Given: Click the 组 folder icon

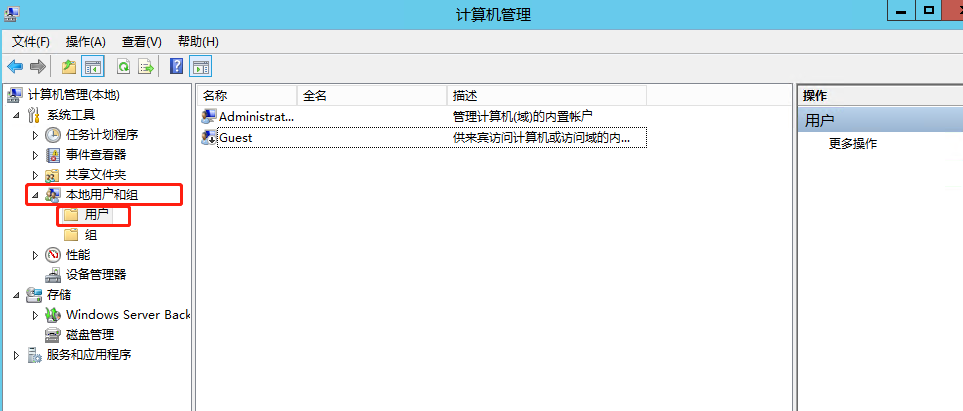Looking at the screenshot, I should pyautogui.click(x=72, y=235).
